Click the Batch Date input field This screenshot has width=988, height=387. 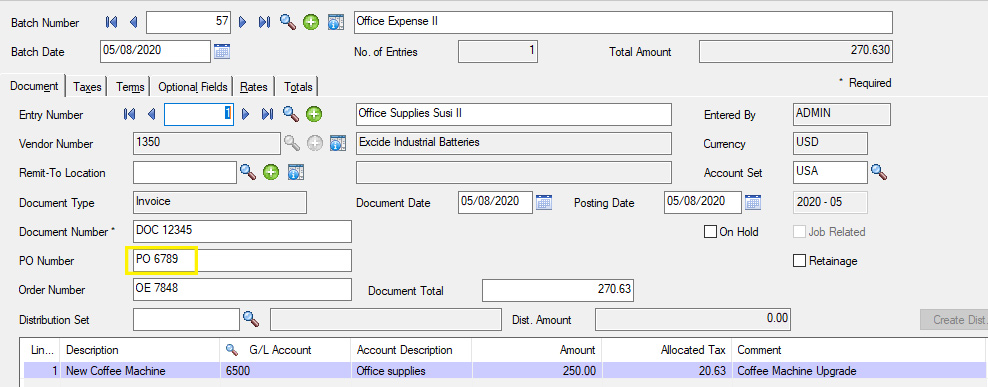tap(155, 52)
